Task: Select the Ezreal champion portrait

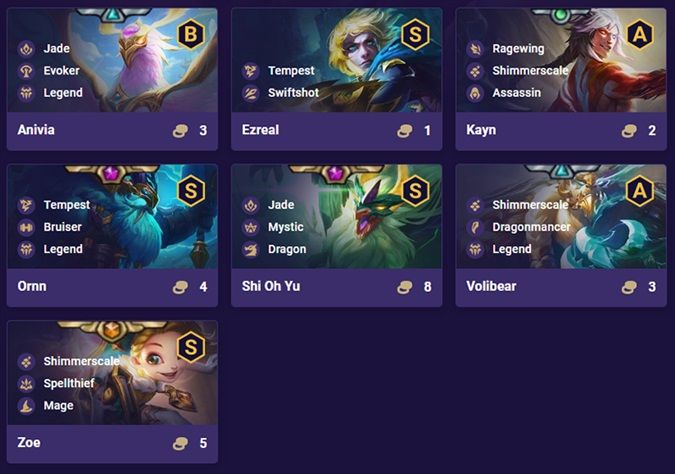Action: click(x=337, y=60)
